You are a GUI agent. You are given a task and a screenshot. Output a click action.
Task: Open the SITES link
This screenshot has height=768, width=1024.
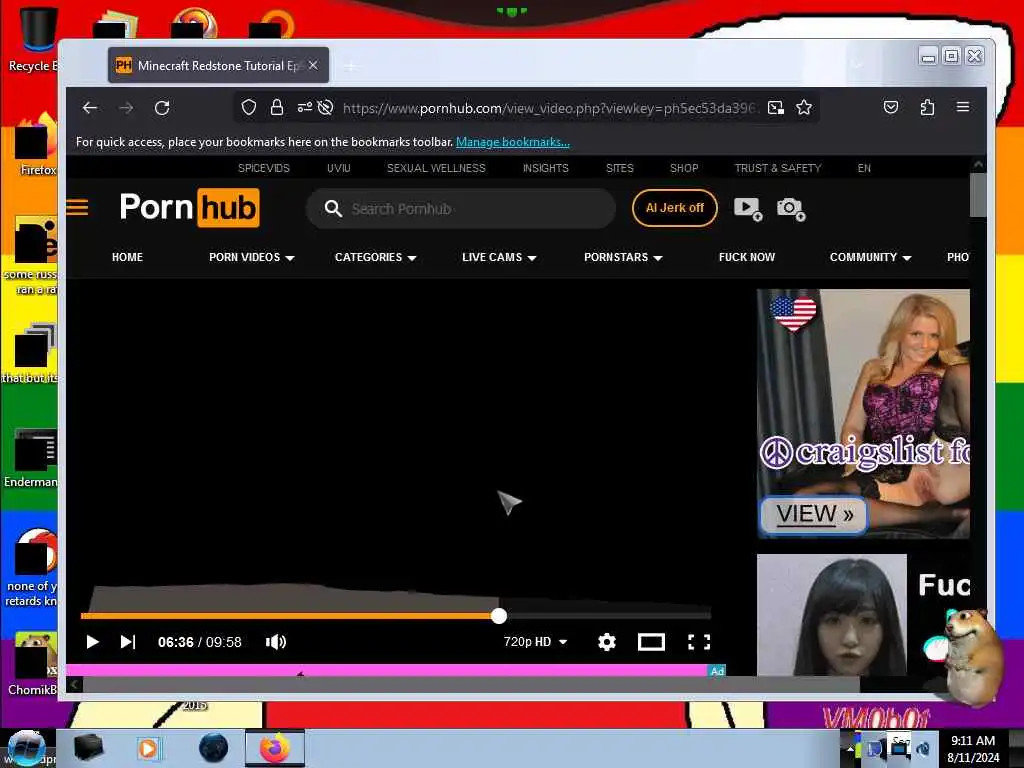click(x=620, y=168)
